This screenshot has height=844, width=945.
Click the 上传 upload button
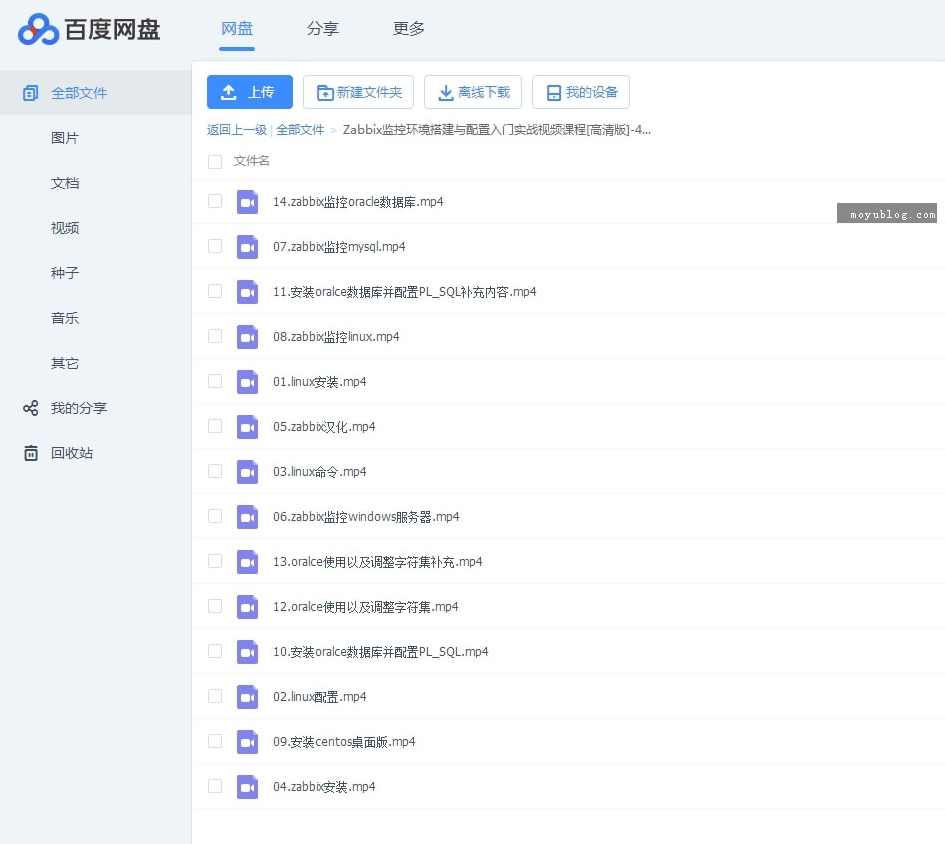pyautogui.click(x=249, y=91)
